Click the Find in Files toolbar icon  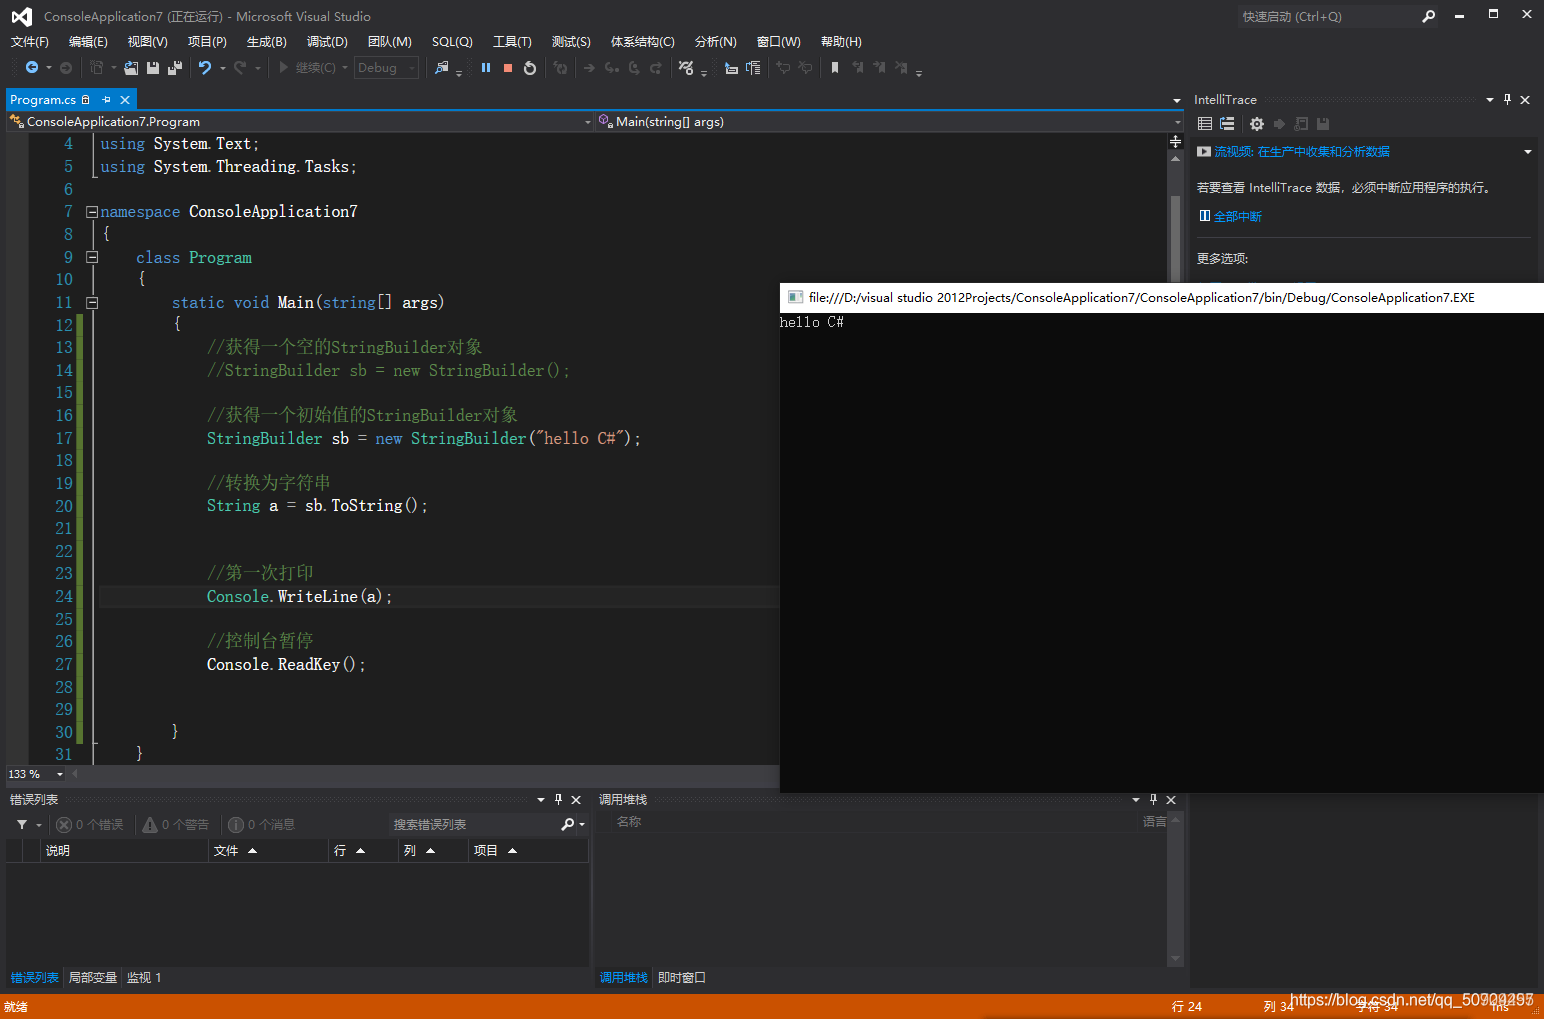click(442, 68)
